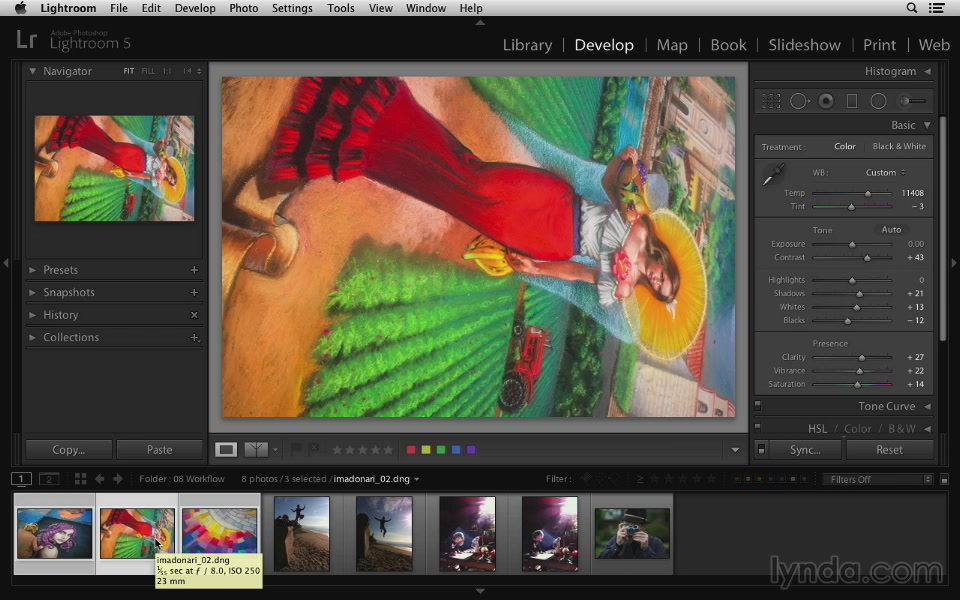960x600 pixels.
Task: Click the Exposure slider handle
Action: click(852, 244)
